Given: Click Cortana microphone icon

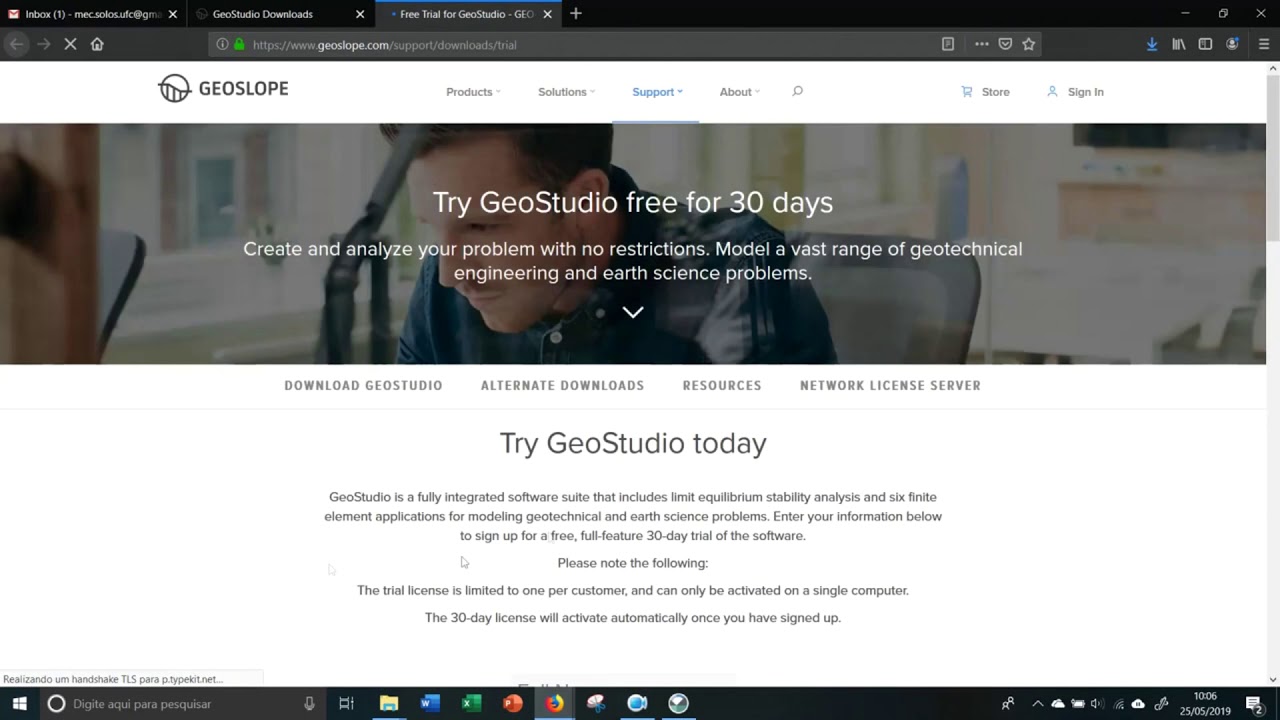Looking at the screenshot, I should point(310,703).
